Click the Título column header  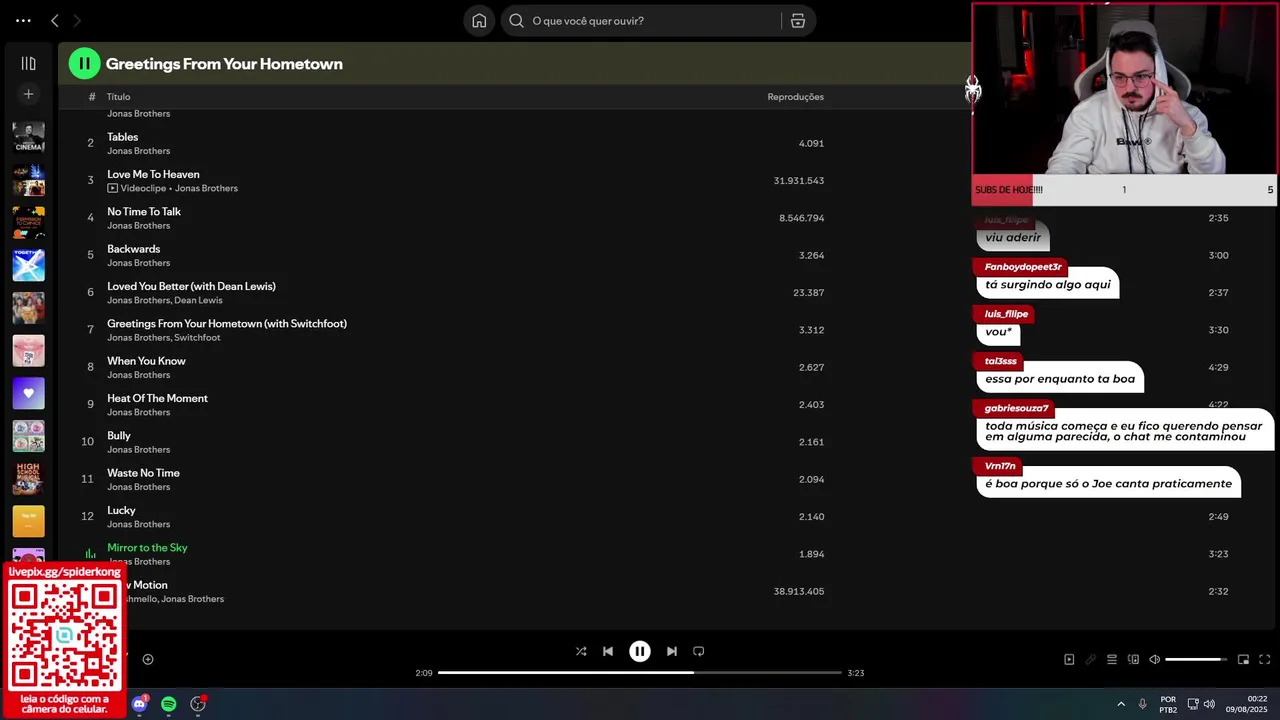coord(118,97)
